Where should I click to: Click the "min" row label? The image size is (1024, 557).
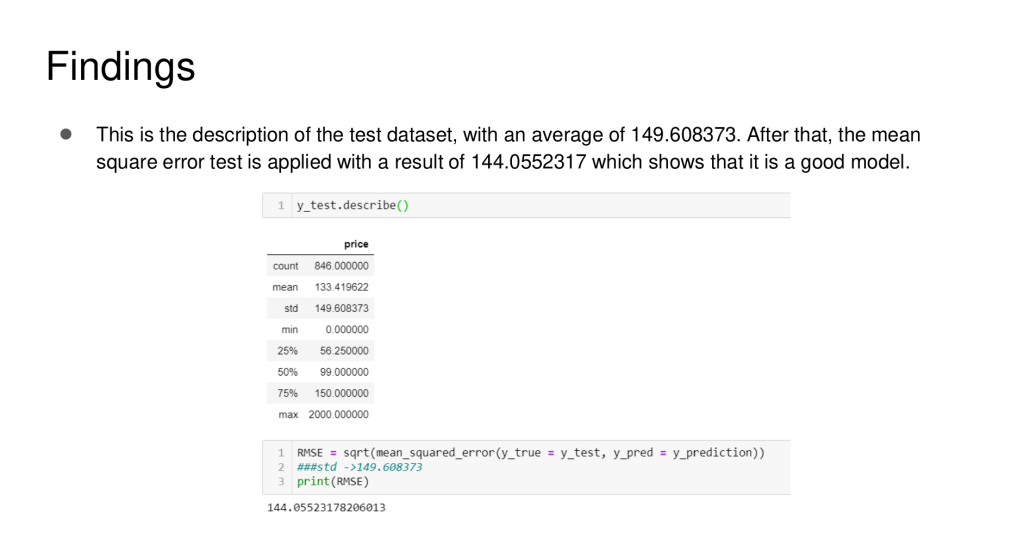(x=290, y=329)
